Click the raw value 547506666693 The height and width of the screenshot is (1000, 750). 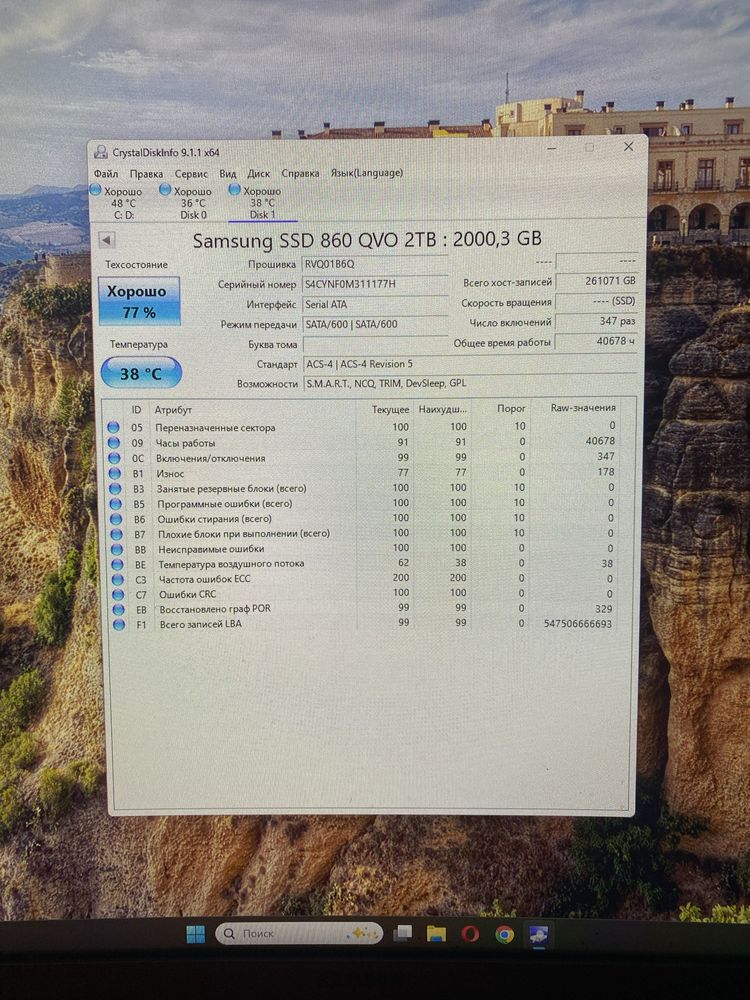tap(578, 623)
